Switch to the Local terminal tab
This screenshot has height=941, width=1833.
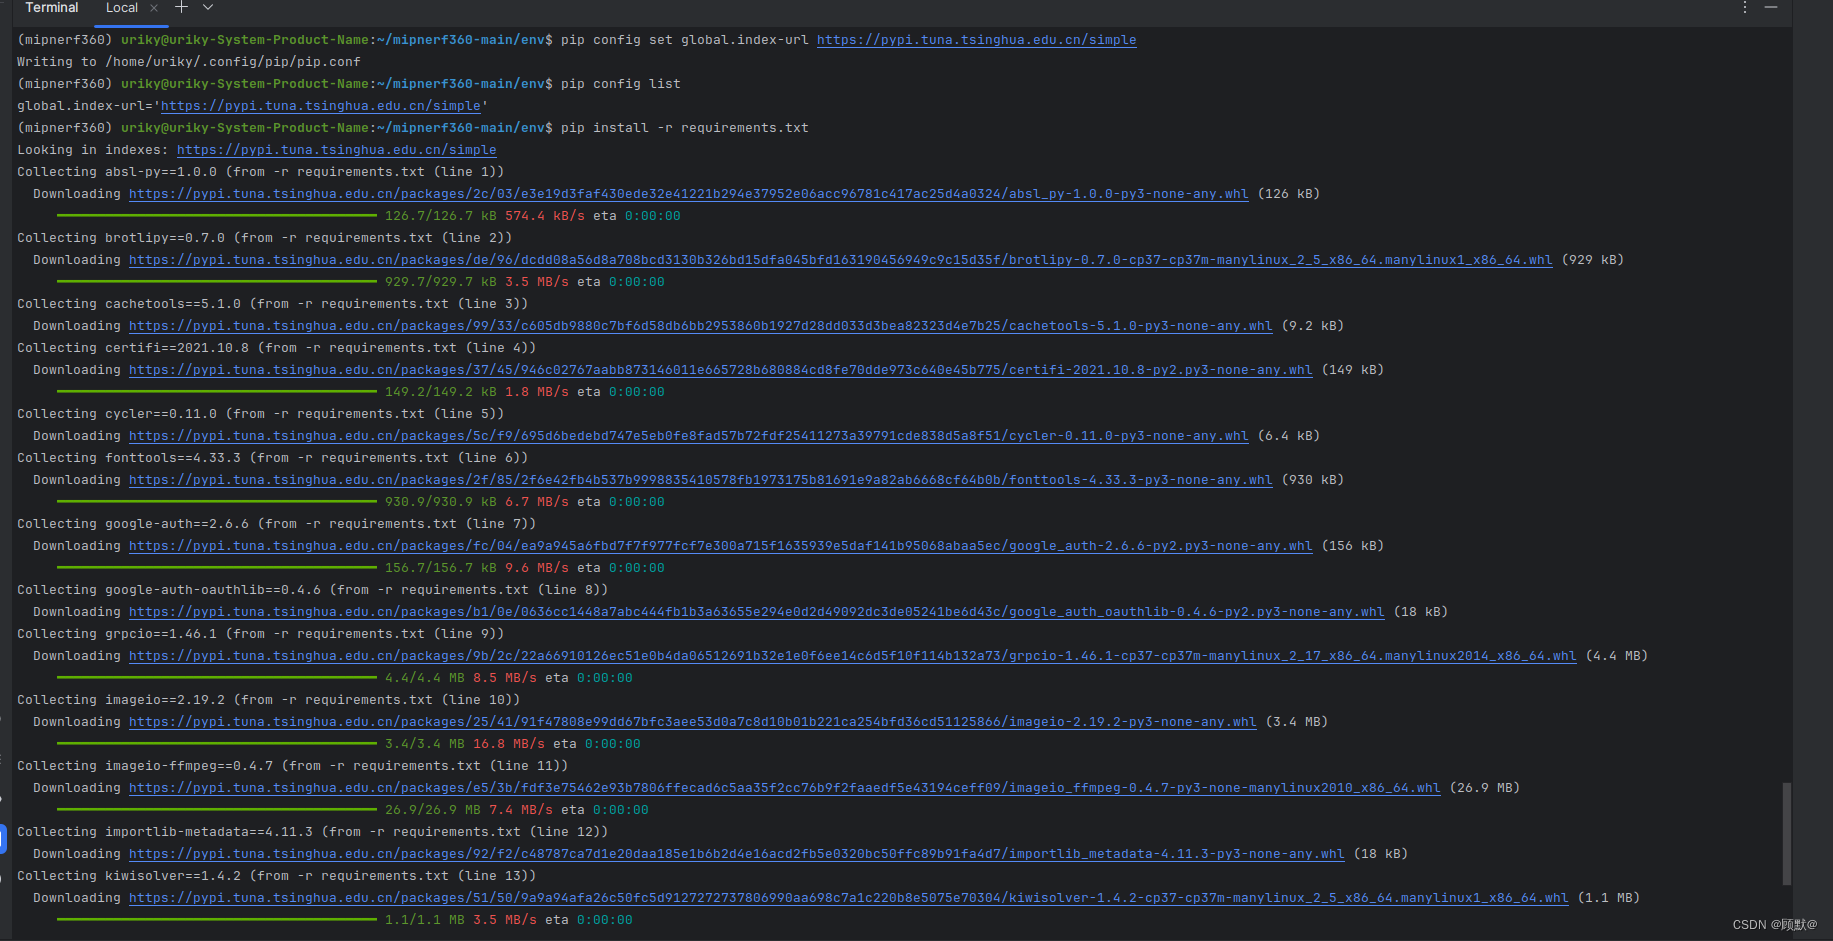[x=121, y=8]
